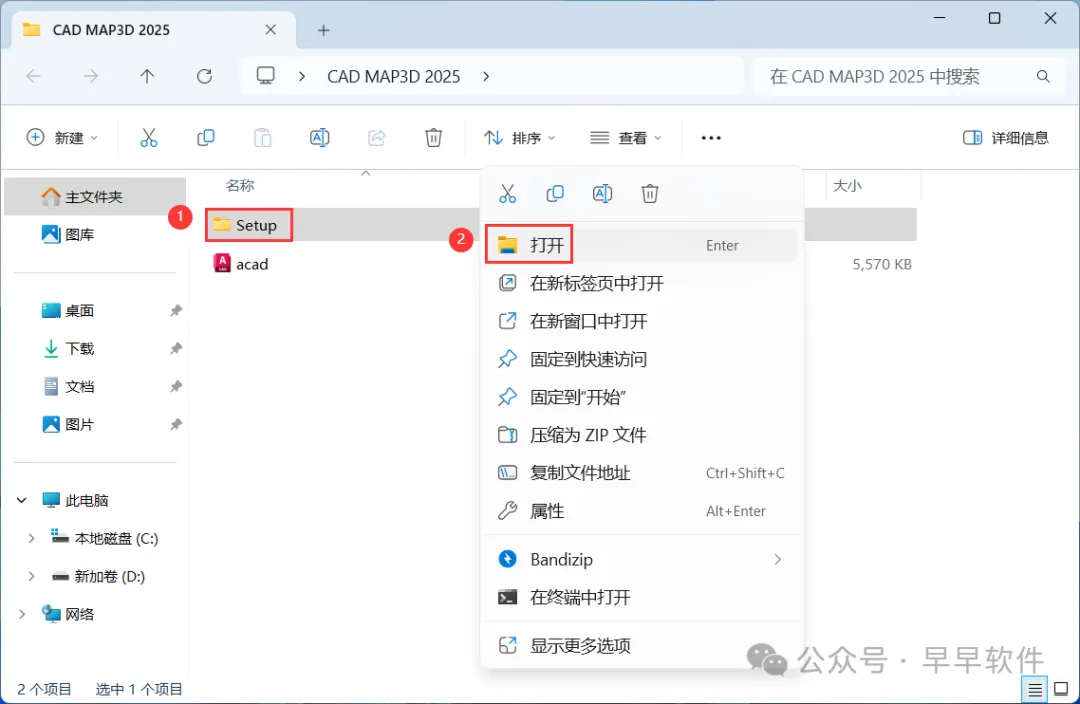Click the toolbar Share icon
Viewport: 1080px width, 704px height.
pos(377,138)
